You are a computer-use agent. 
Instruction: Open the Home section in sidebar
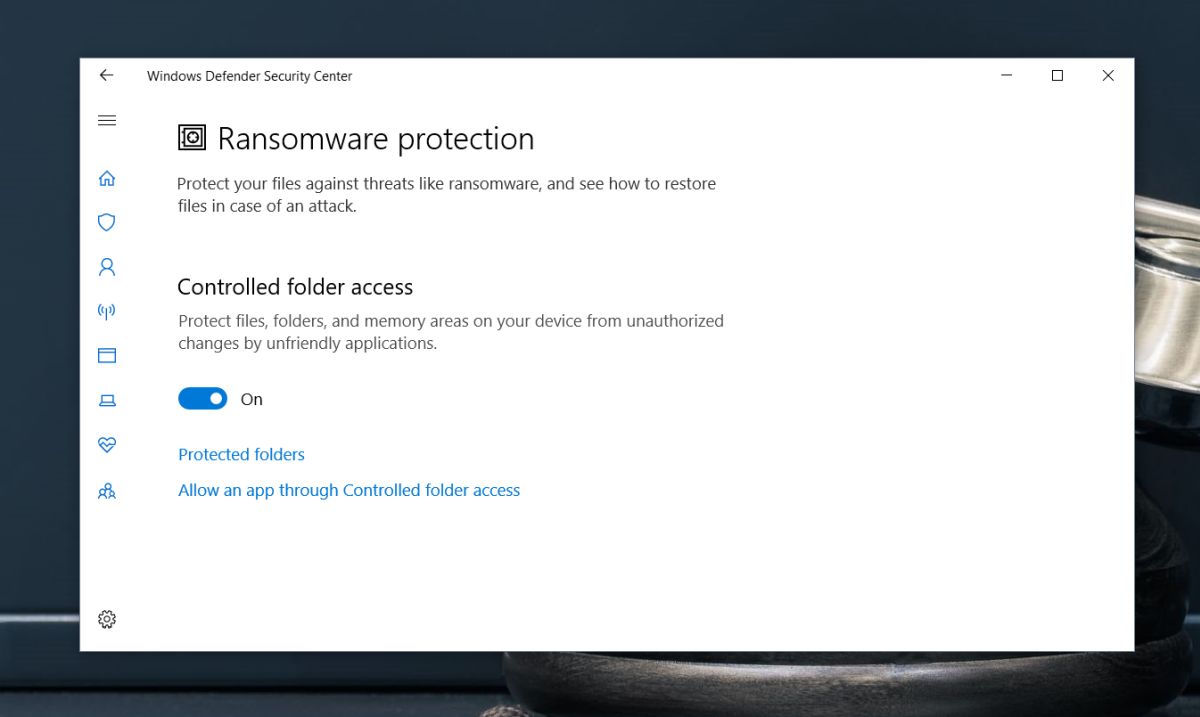click(107, 178)
